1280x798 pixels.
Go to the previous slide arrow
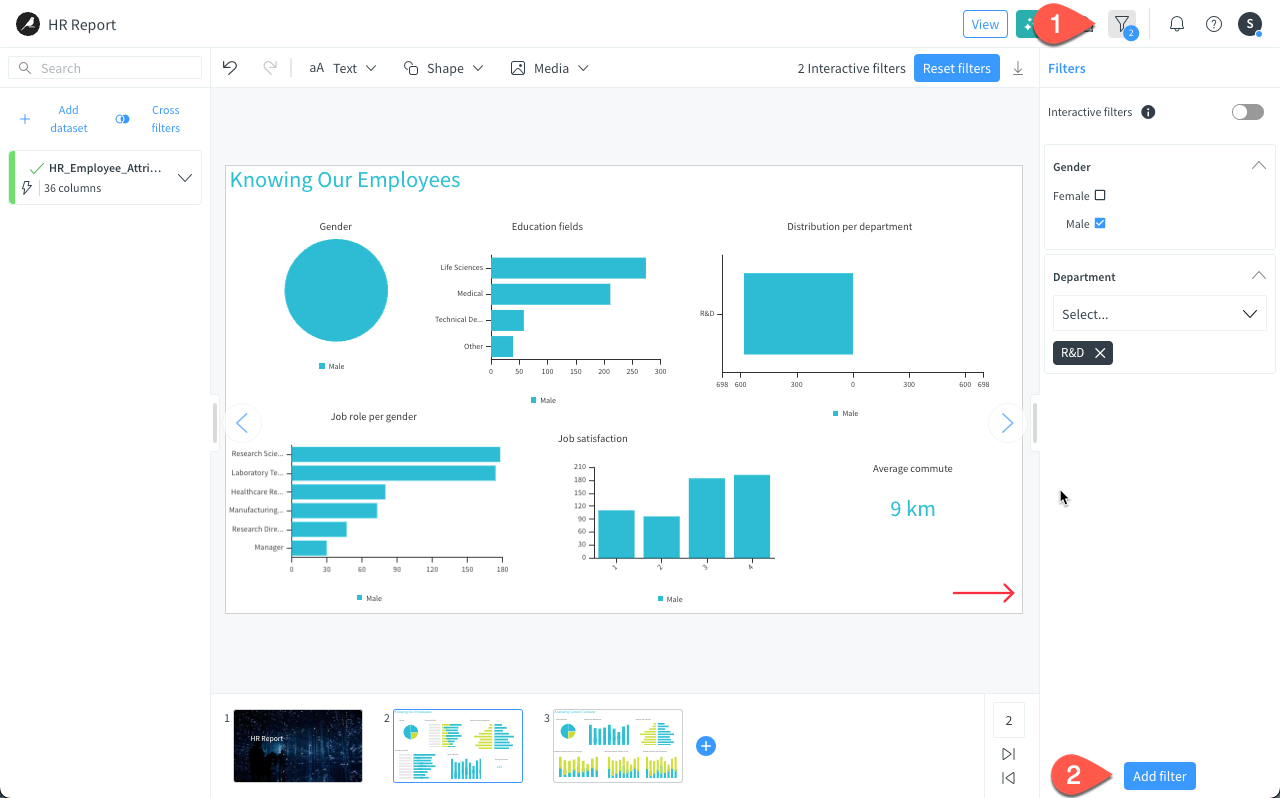click(242, 423)
